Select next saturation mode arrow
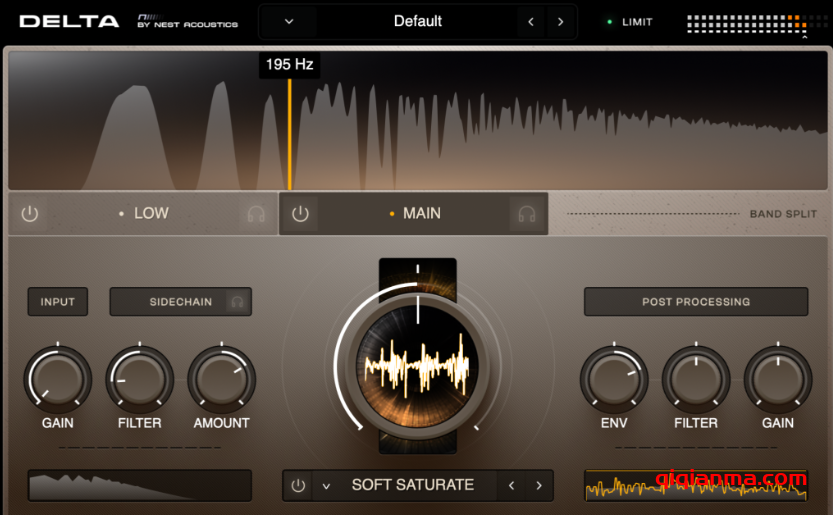Screen dimensions: 833x515 coord(539,485)
